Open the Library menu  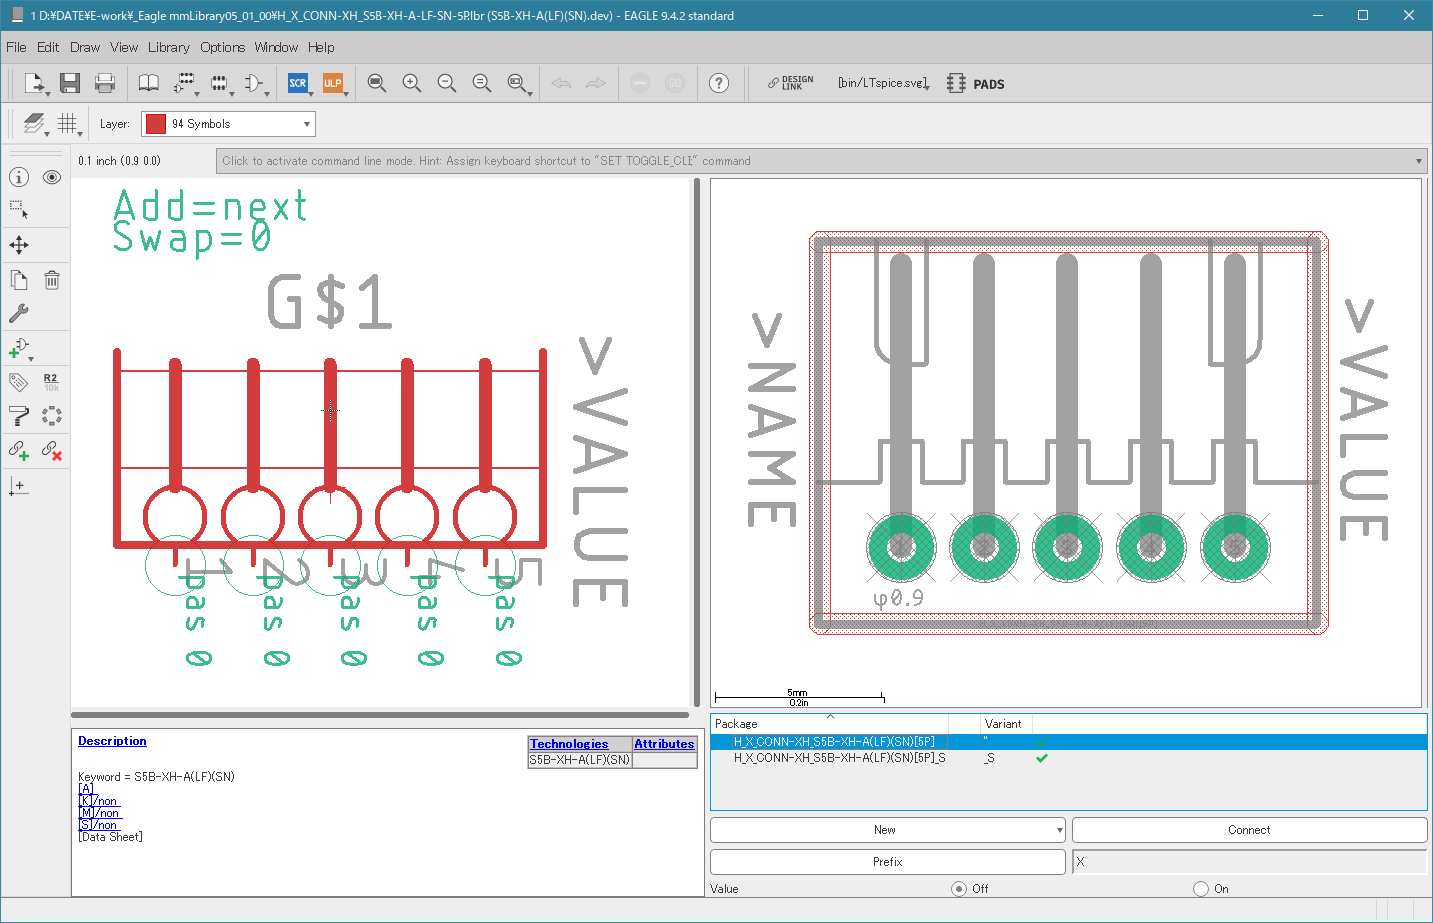168,47
